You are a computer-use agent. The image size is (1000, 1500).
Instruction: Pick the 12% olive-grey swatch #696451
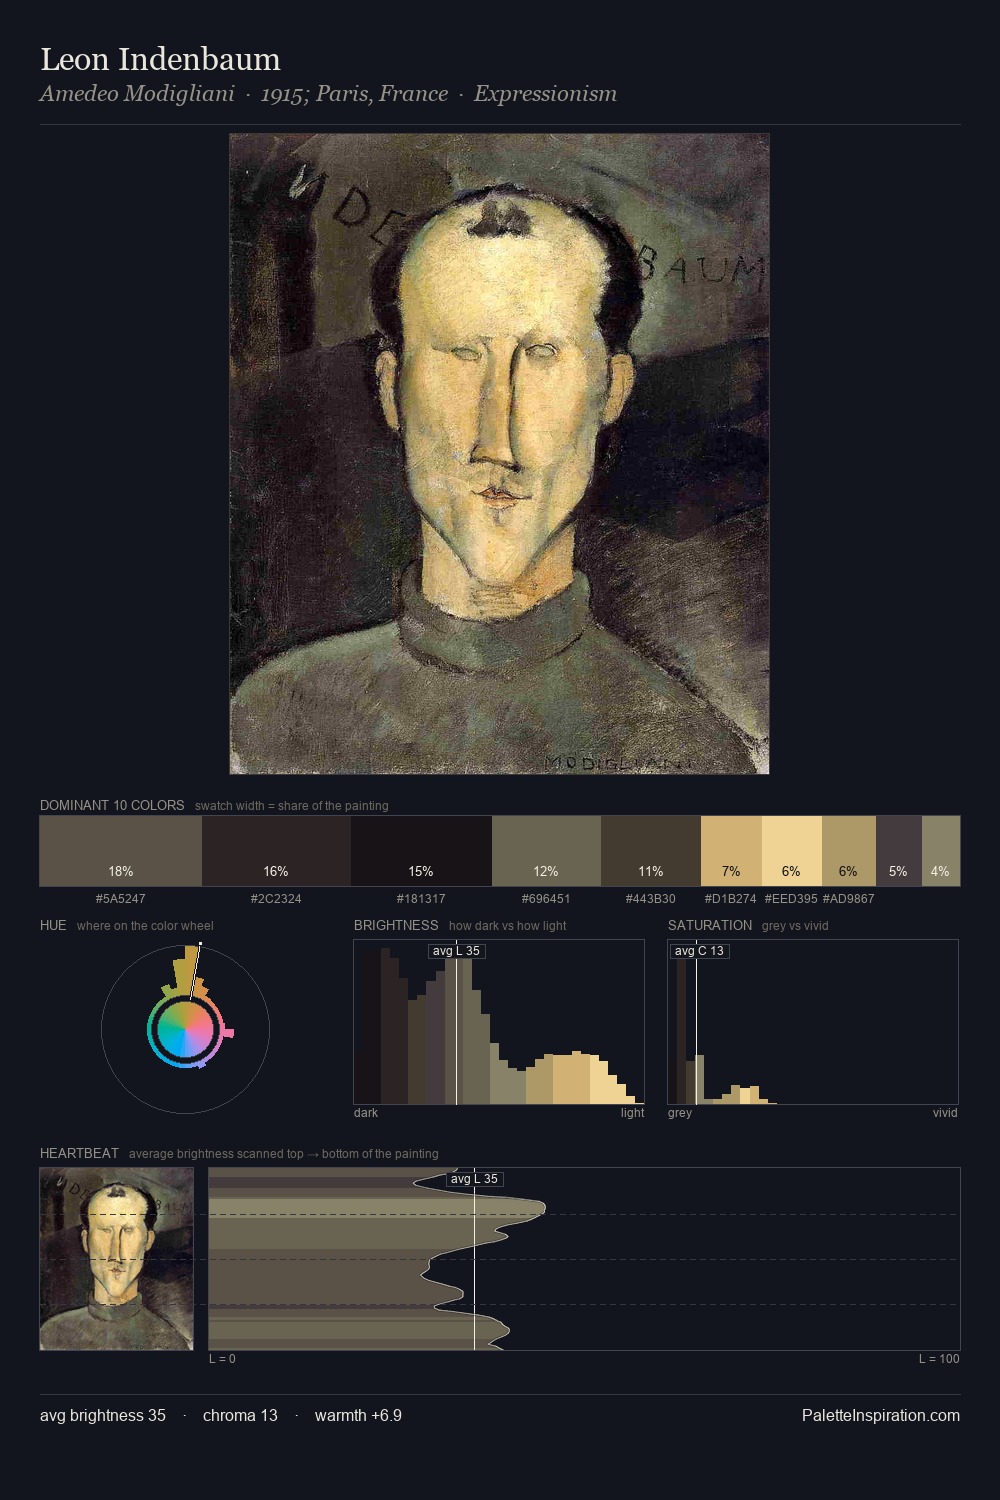[x=546, y=851]
